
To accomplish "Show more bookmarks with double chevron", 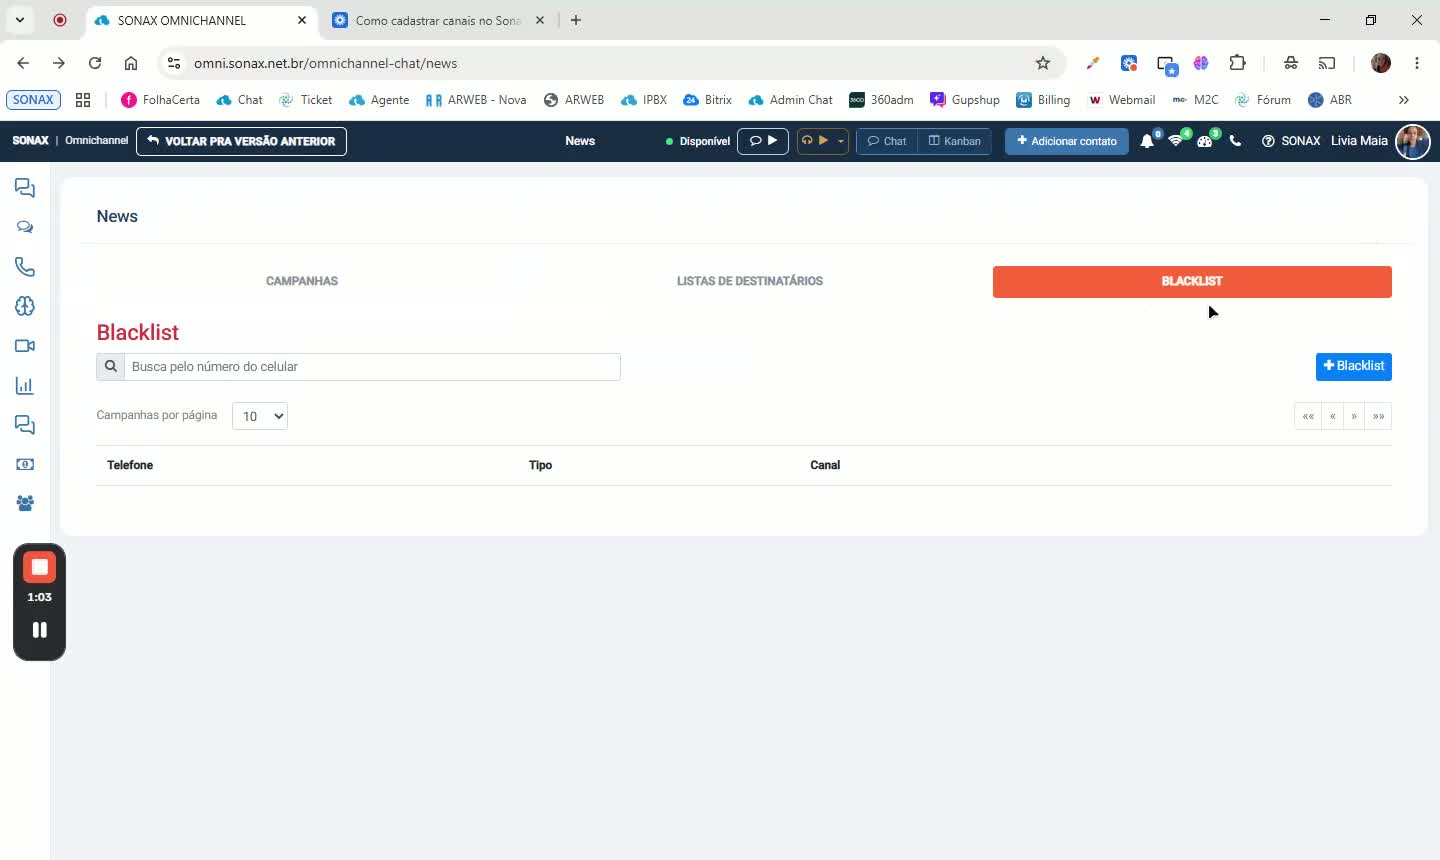I will 1404,100.
